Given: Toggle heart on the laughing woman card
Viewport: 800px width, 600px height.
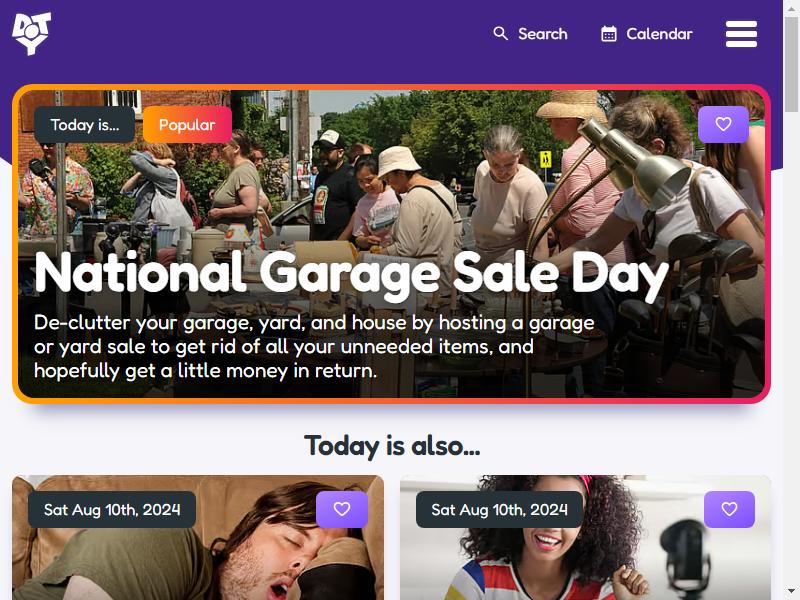Looking at the screenshot, I should [729, 509].
